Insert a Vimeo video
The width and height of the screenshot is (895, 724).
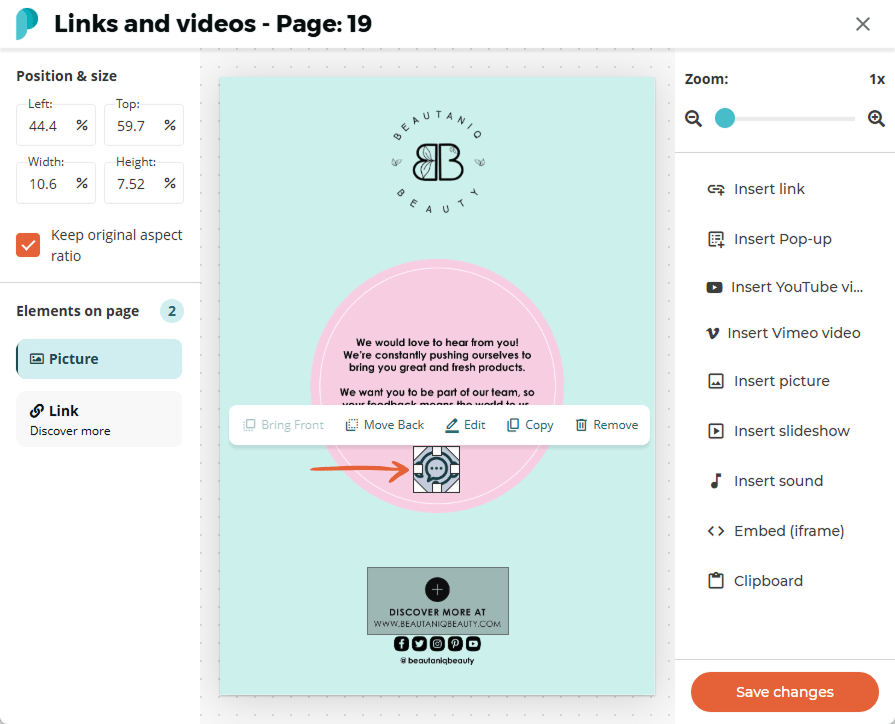[783, 333]
